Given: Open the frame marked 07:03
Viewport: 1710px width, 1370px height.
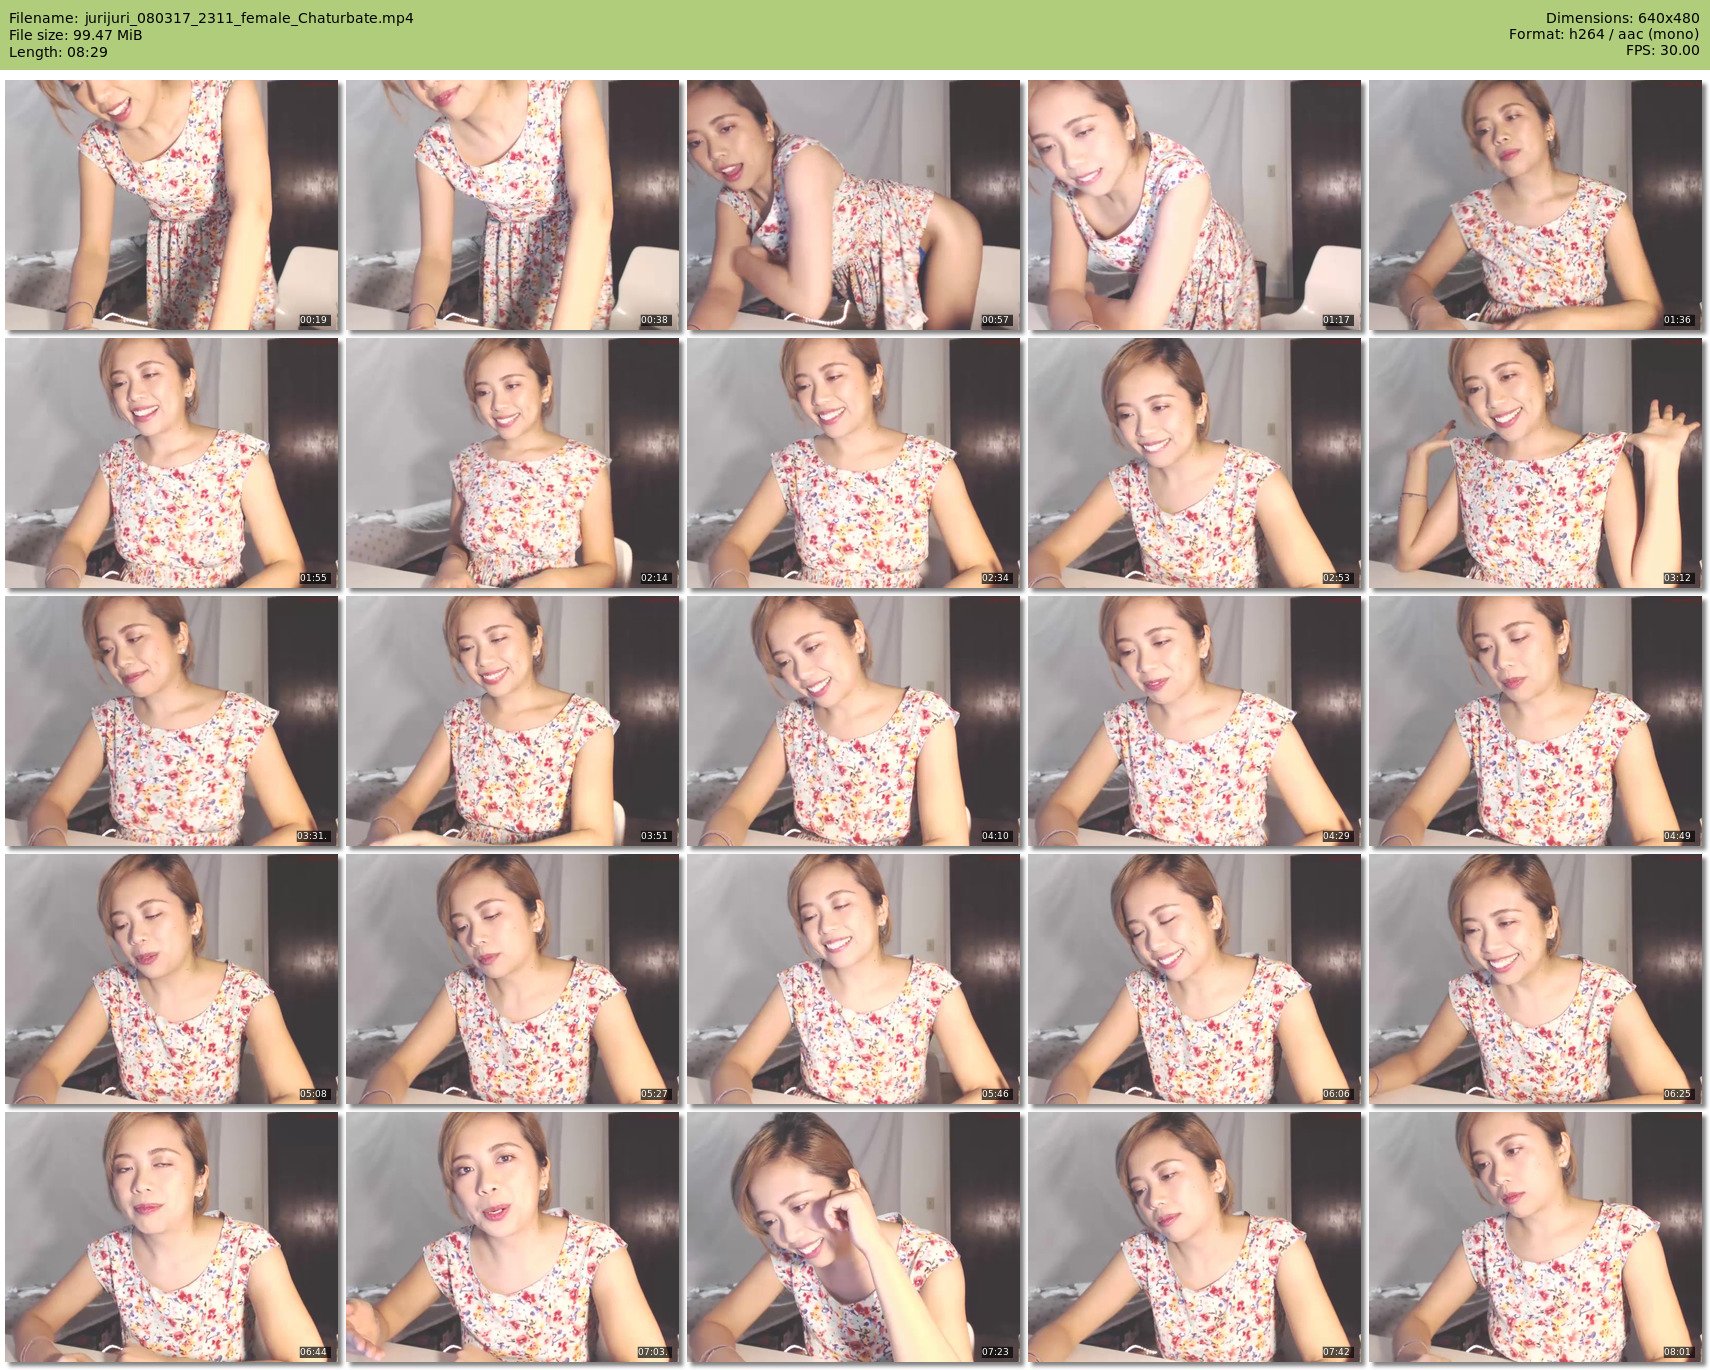Looking at the screenshot, I should click(513, 1237).
